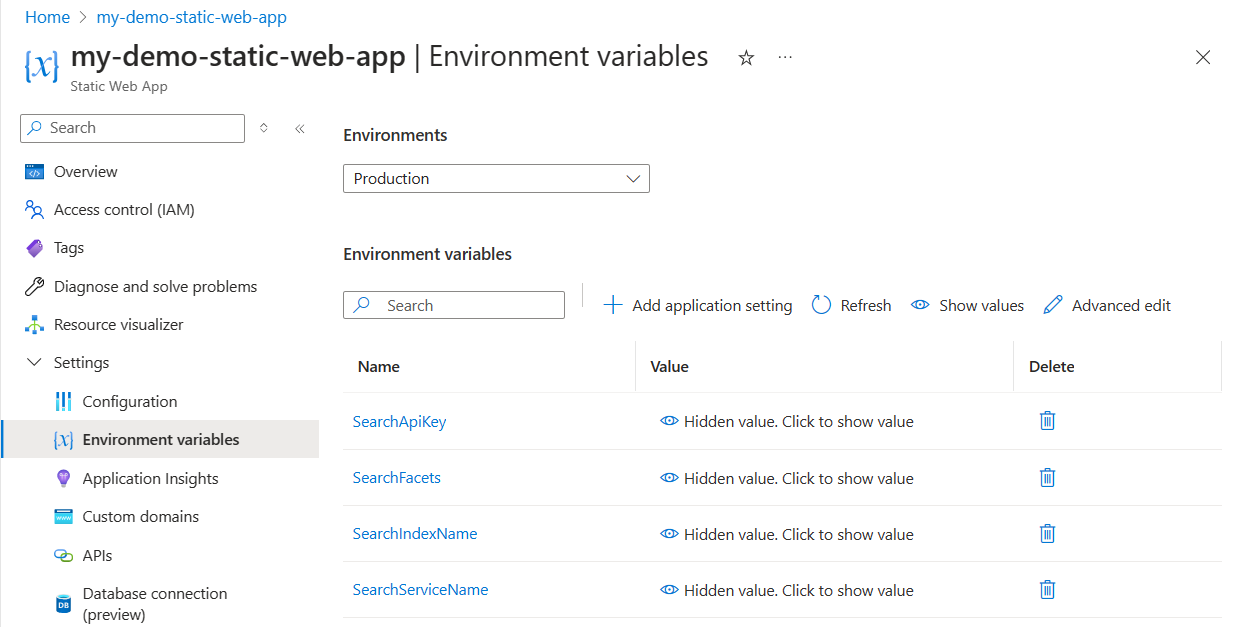1240x627 pixels.
Task: Delete the SearchIndexName variable
Action: click(x=1047, y=533)
